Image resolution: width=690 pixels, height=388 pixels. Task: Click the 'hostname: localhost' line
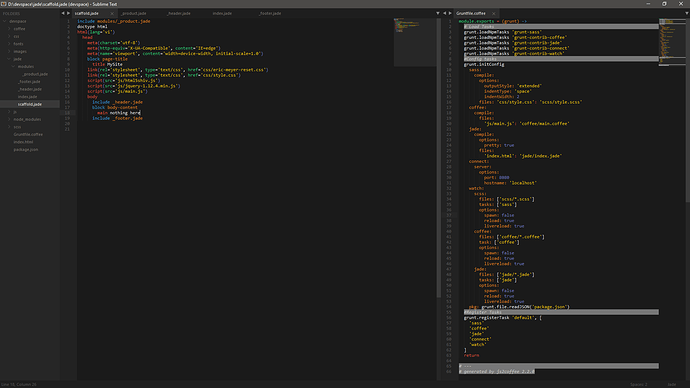(510, 183)
